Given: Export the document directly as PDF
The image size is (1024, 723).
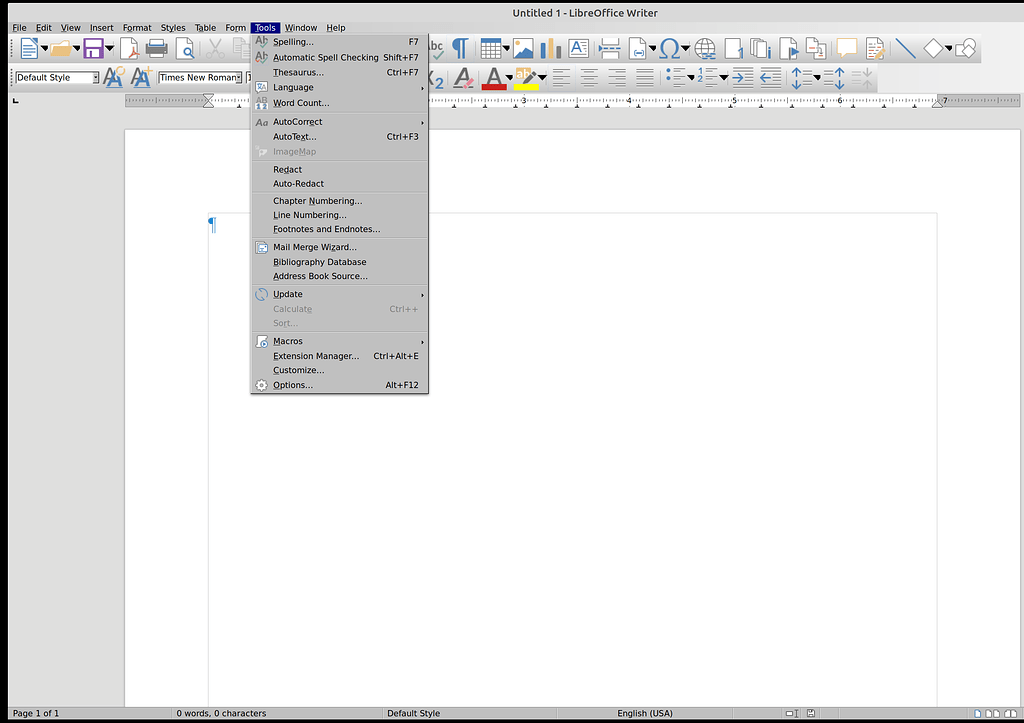Looking at the screenshot, I should 128,47.
